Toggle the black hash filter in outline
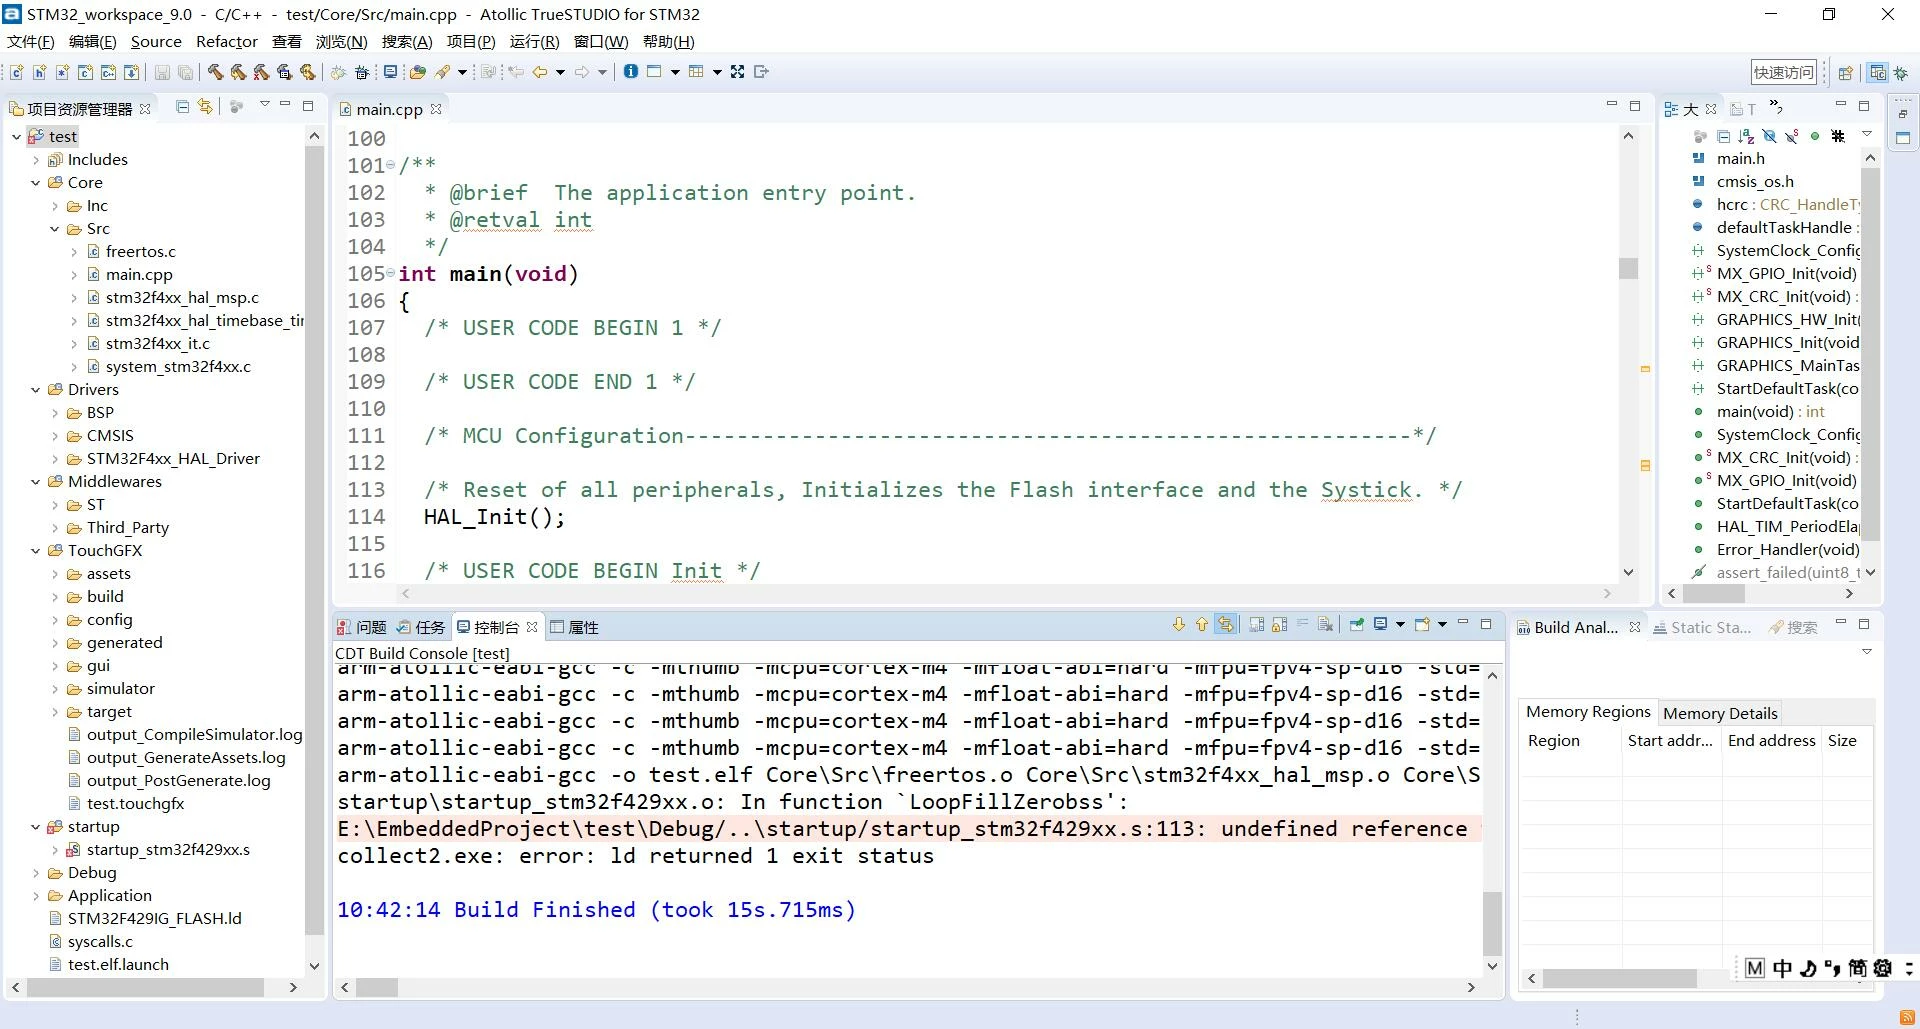This screenshot has width=1920, height=1029. coord(1838,136)
